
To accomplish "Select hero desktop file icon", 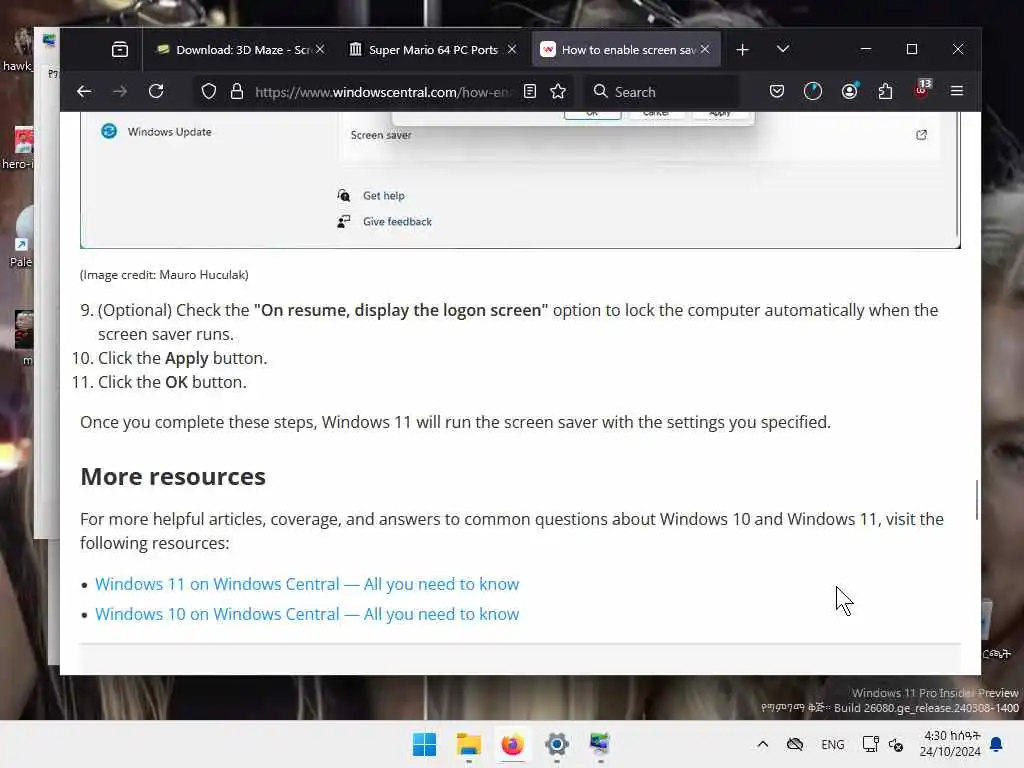I will (20, 148).
